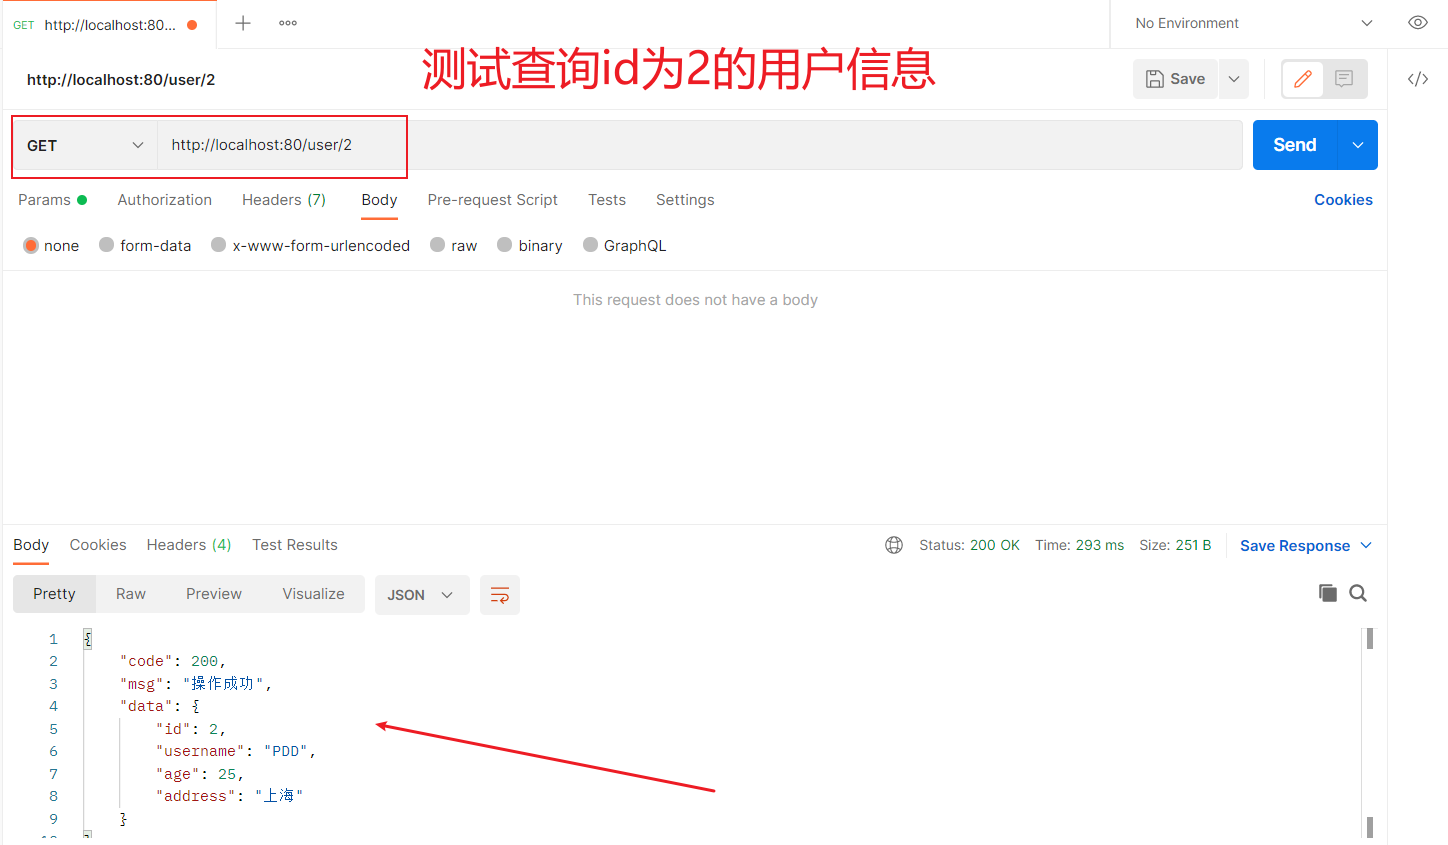Switch to Pretty response view
Screen dimensions: 1448x845
54,594
